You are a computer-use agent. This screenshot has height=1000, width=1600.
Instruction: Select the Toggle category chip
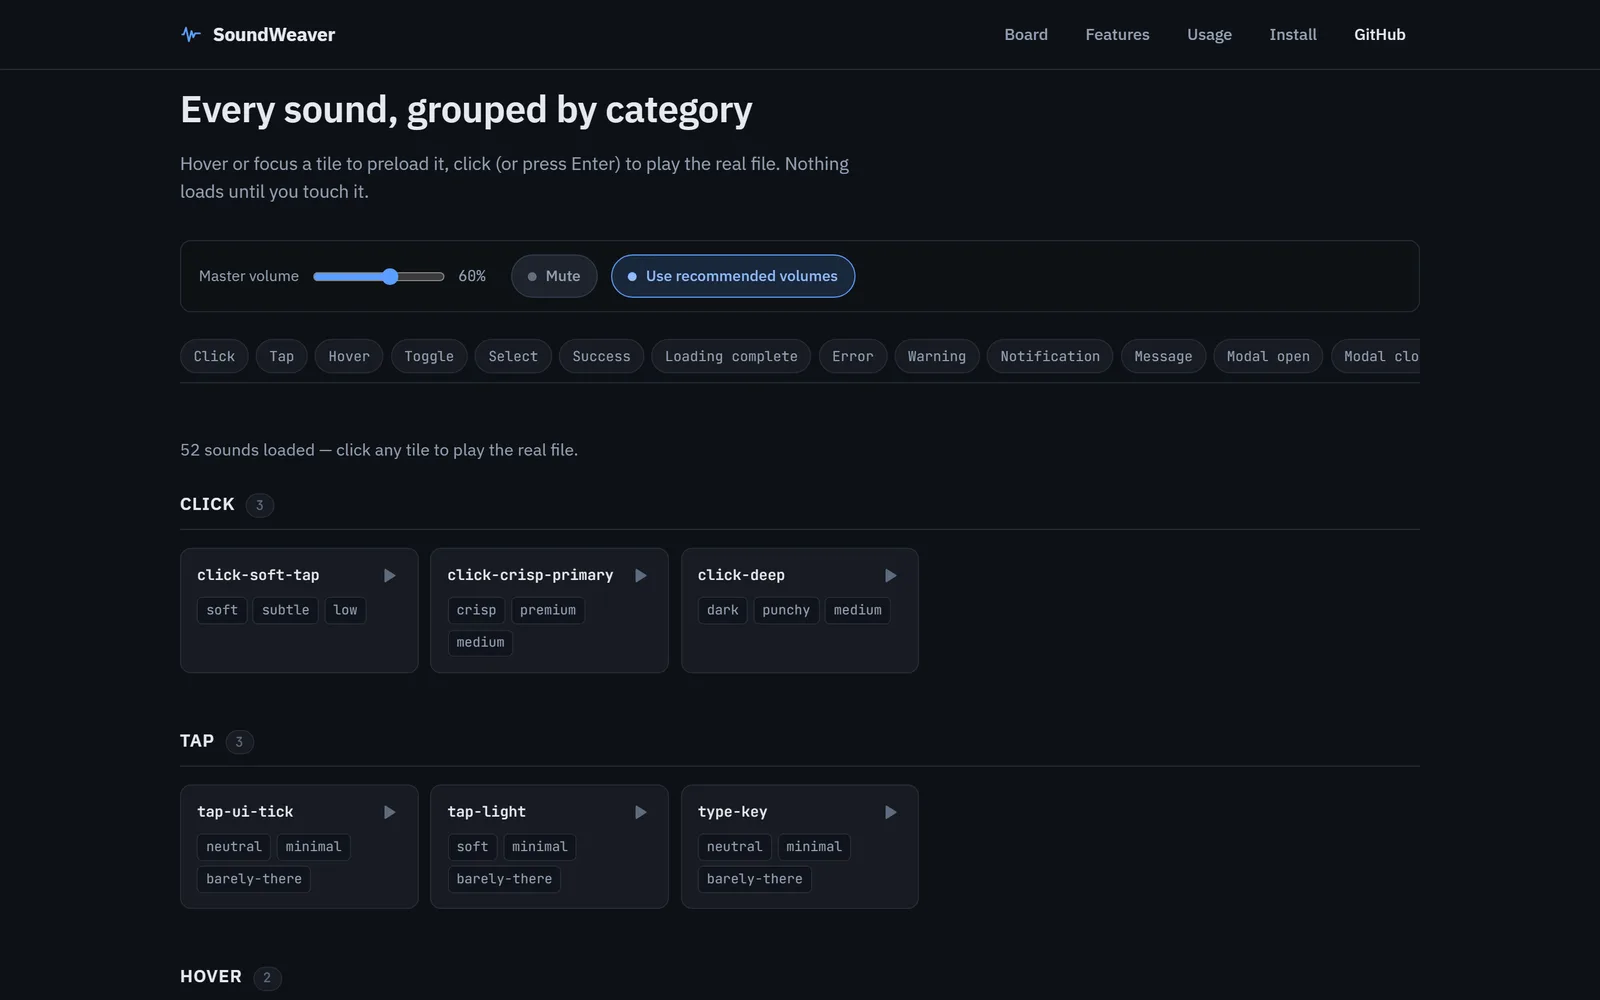[x=429, y=357]
